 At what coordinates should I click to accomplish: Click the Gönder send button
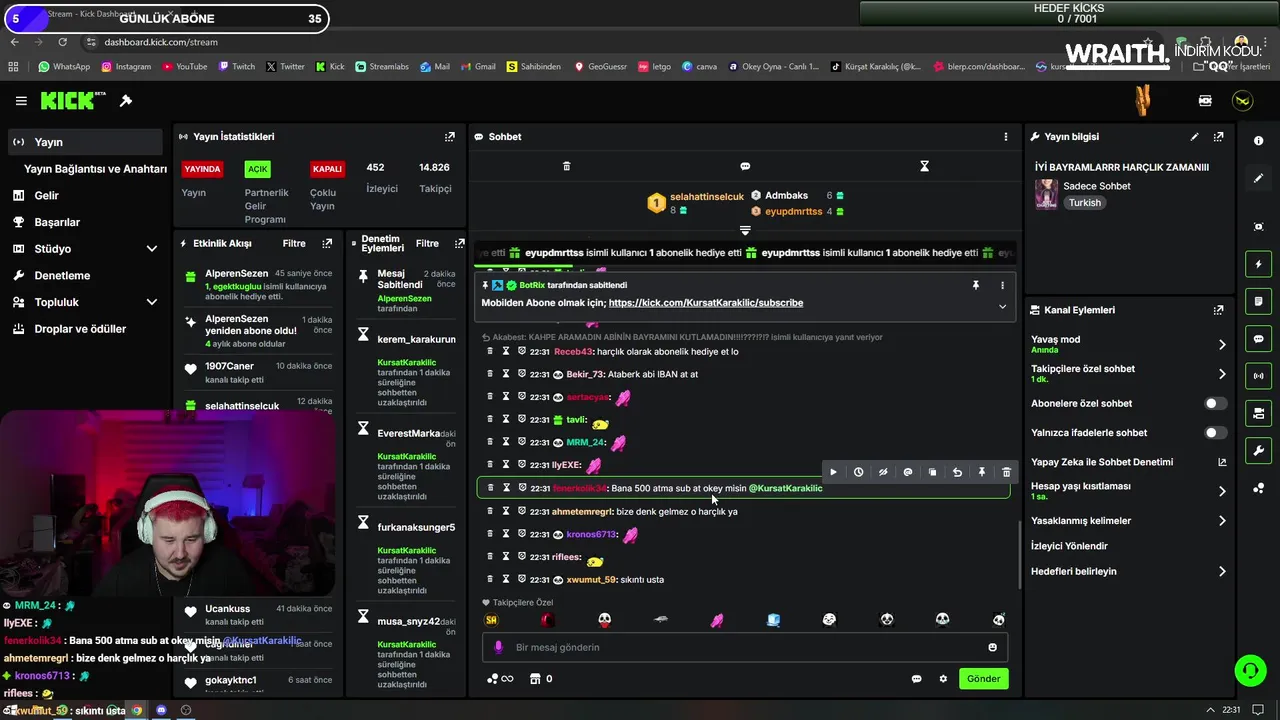[983, 679]
